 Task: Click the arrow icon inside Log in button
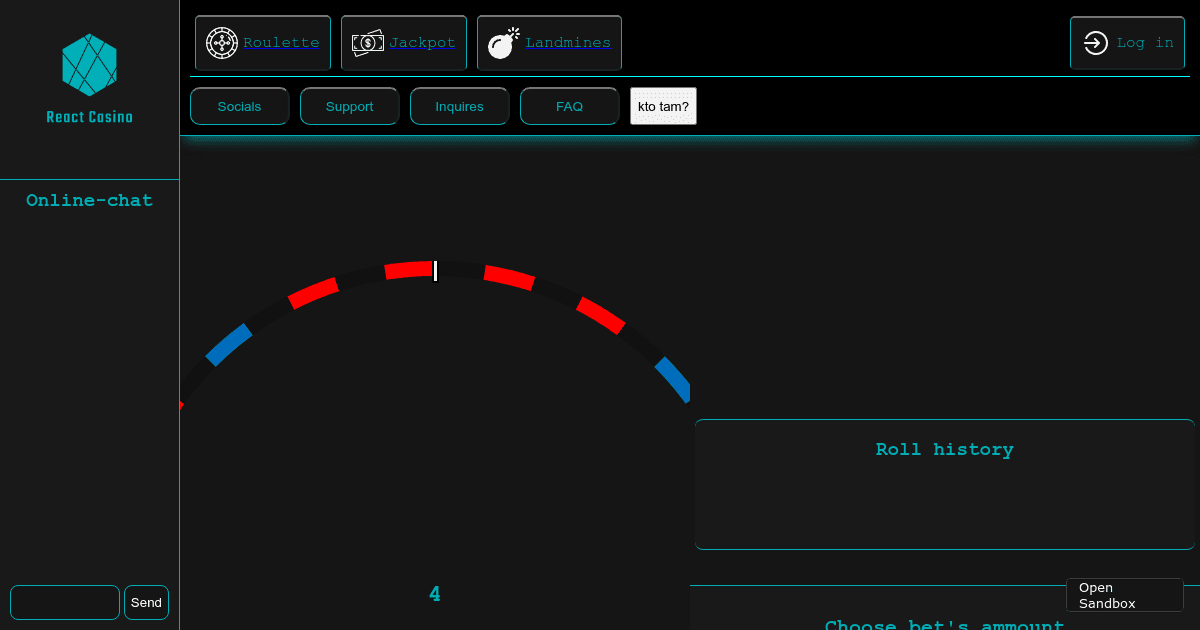tap(1096, 42)
